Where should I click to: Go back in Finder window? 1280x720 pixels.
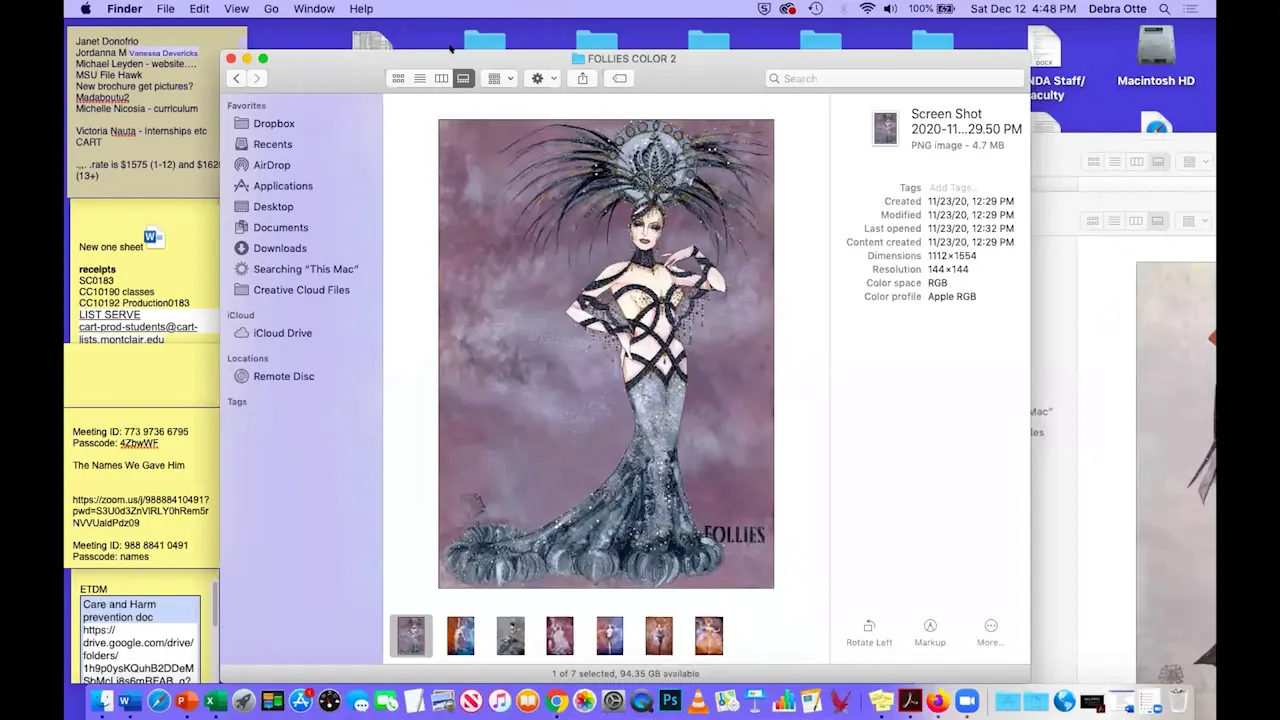(x=236, y=78)
